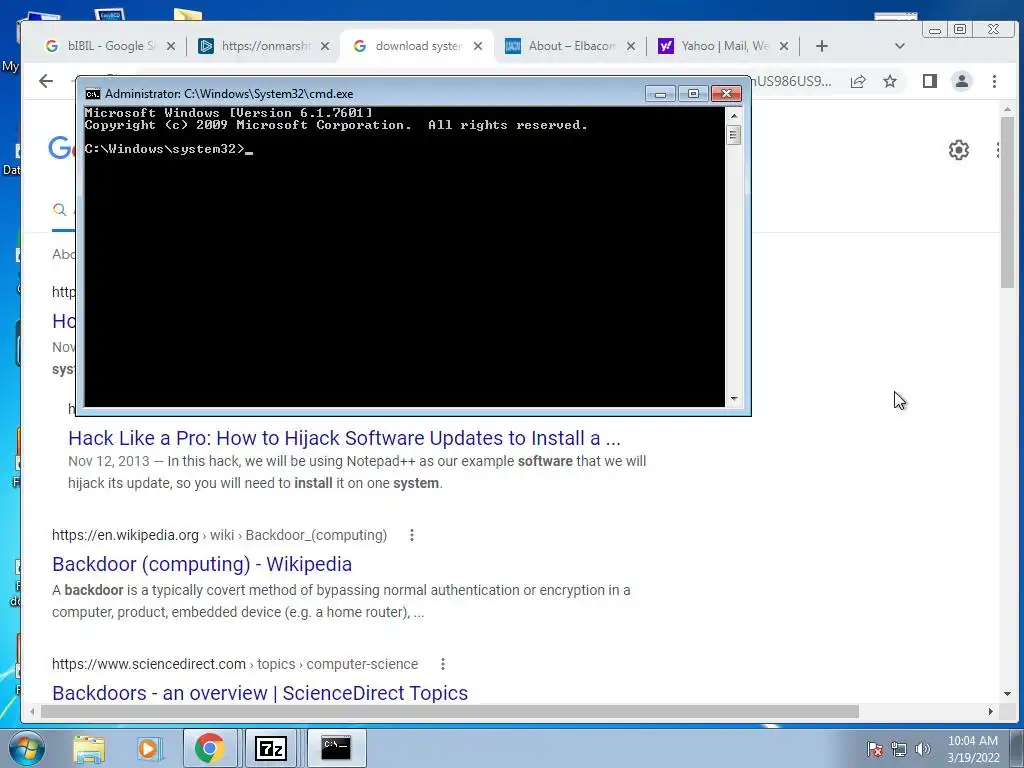Open options for the ScienceDirect result
The image size is (1024, 768).
coord(443,664)
